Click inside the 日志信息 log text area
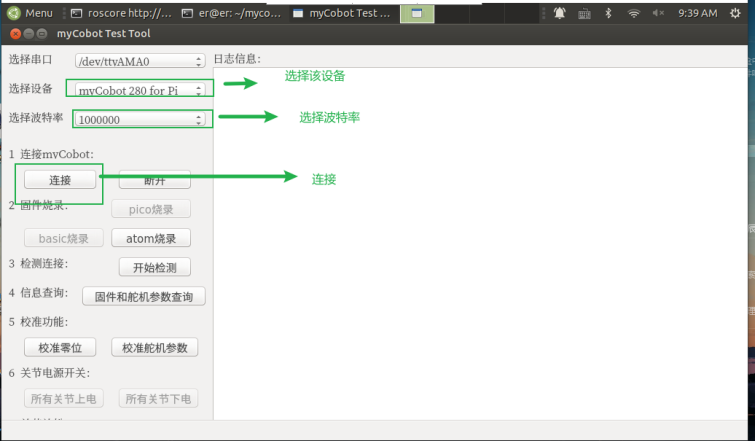The width and height of the screenshot is (755, 441). pyautogui.click(x=480, y=243)
